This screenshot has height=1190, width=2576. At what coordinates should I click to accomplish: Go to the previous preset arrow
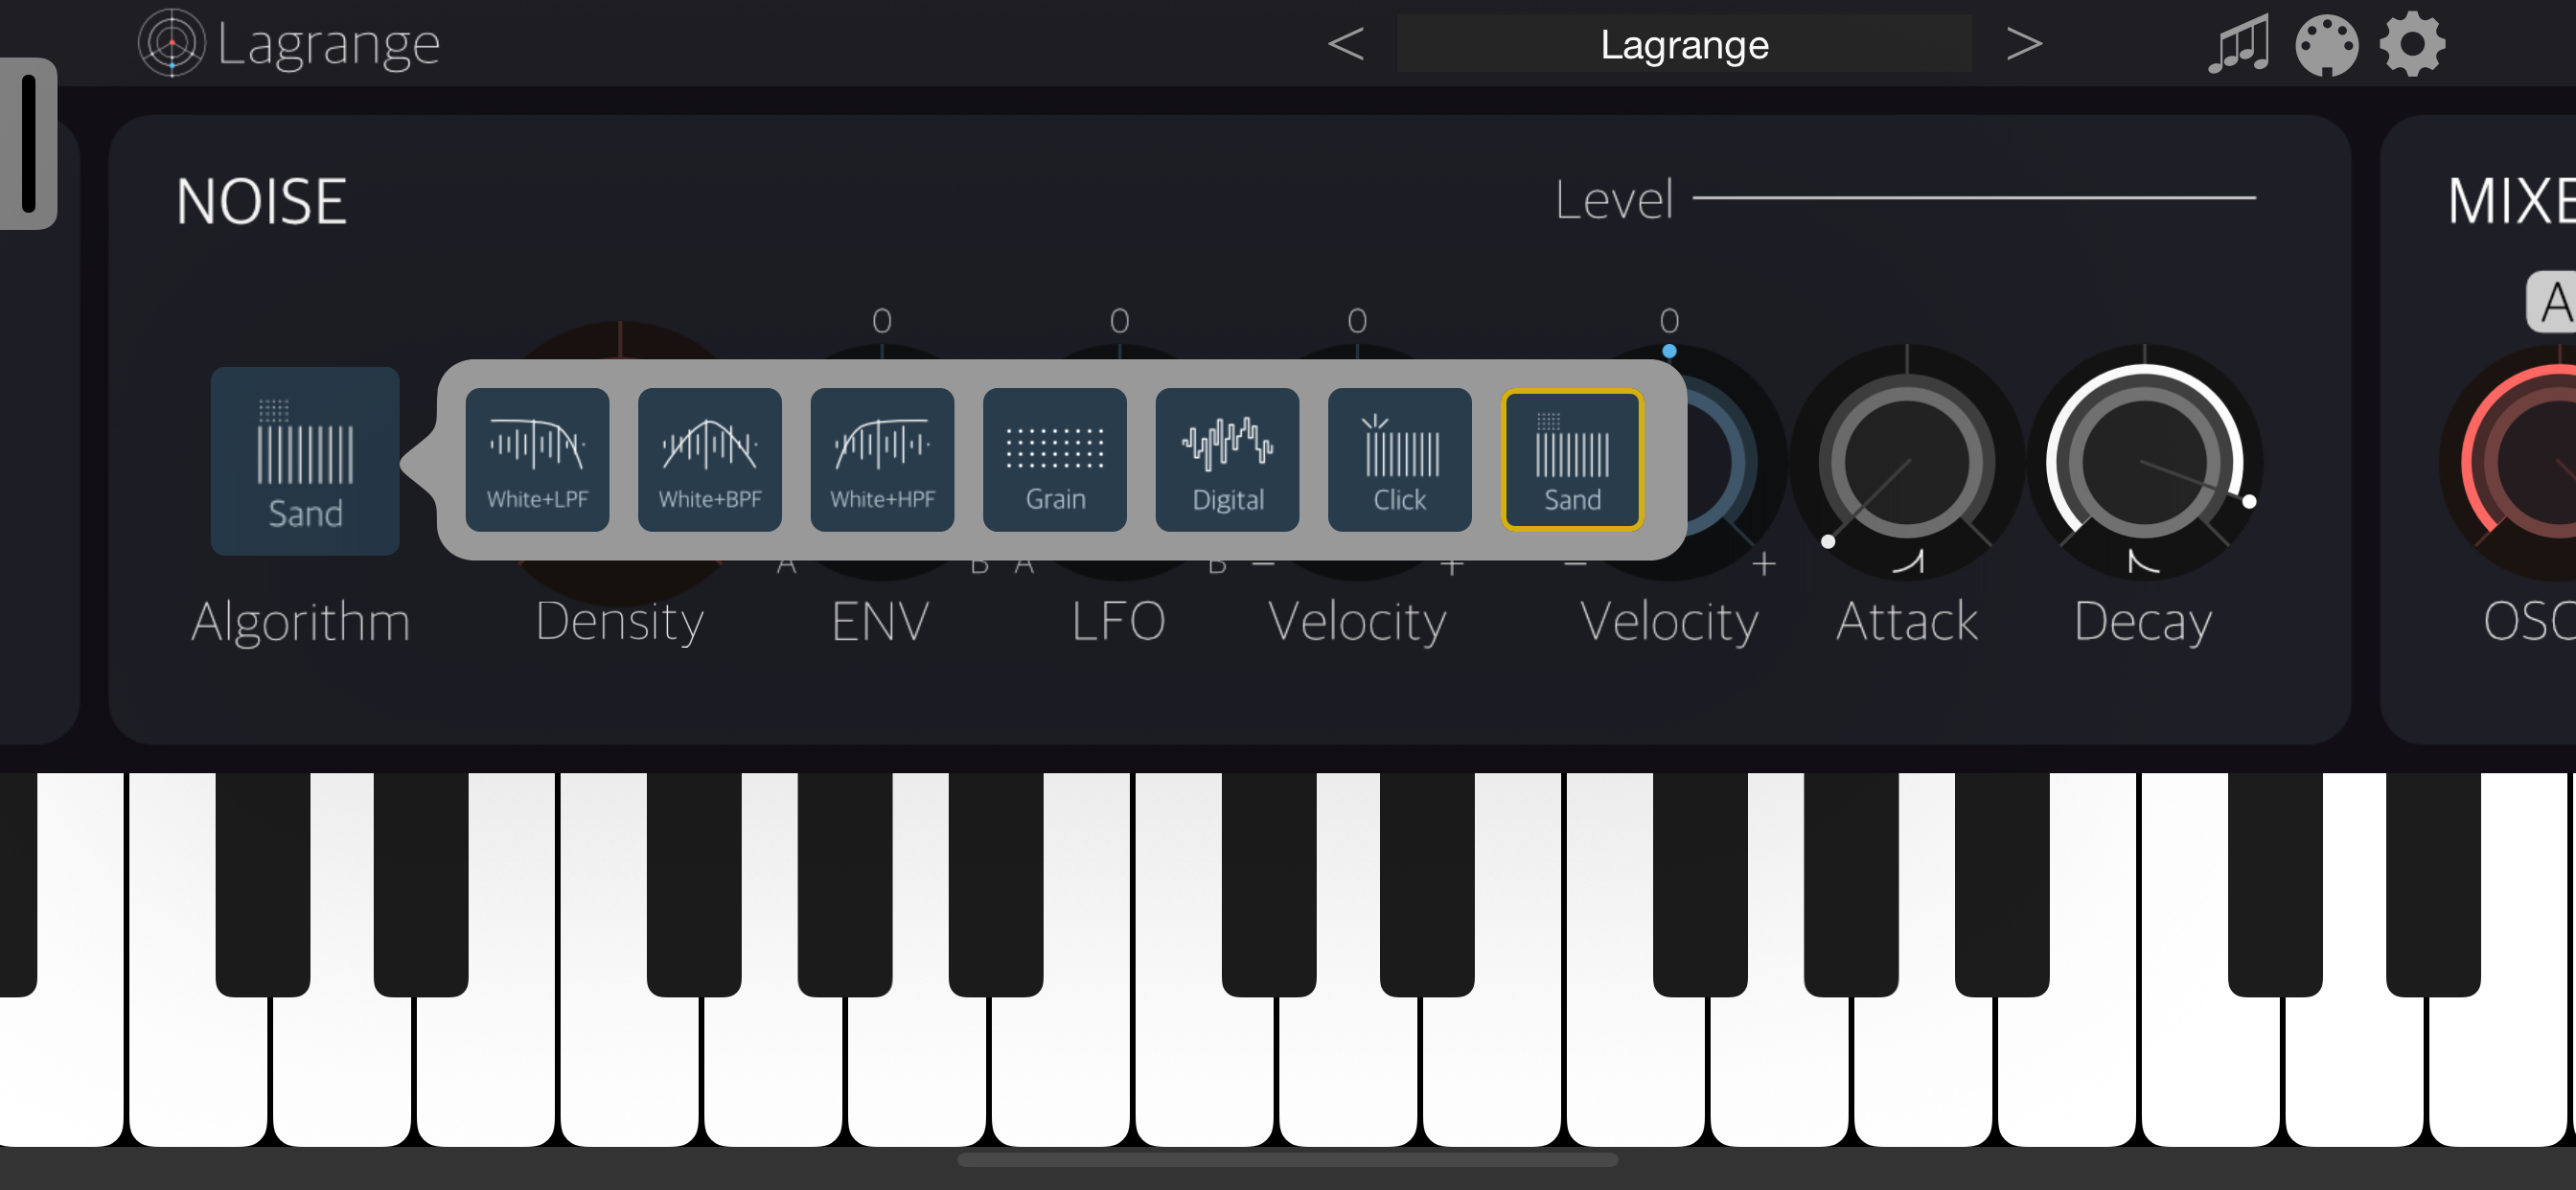[1345, 44]
